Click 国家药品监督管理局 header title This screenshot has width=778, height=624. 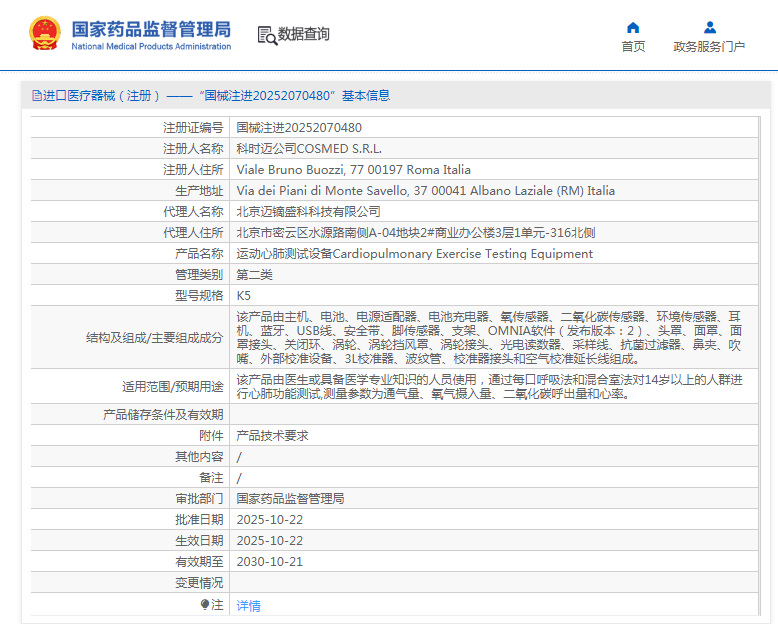pos(151,29)
